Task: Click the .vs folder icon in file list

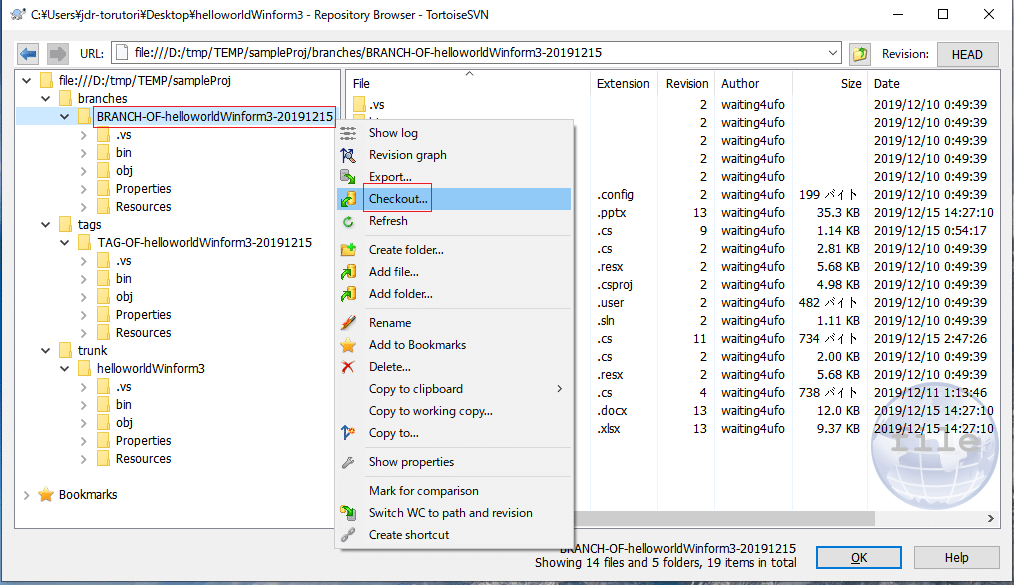Action: coord(360,104)
